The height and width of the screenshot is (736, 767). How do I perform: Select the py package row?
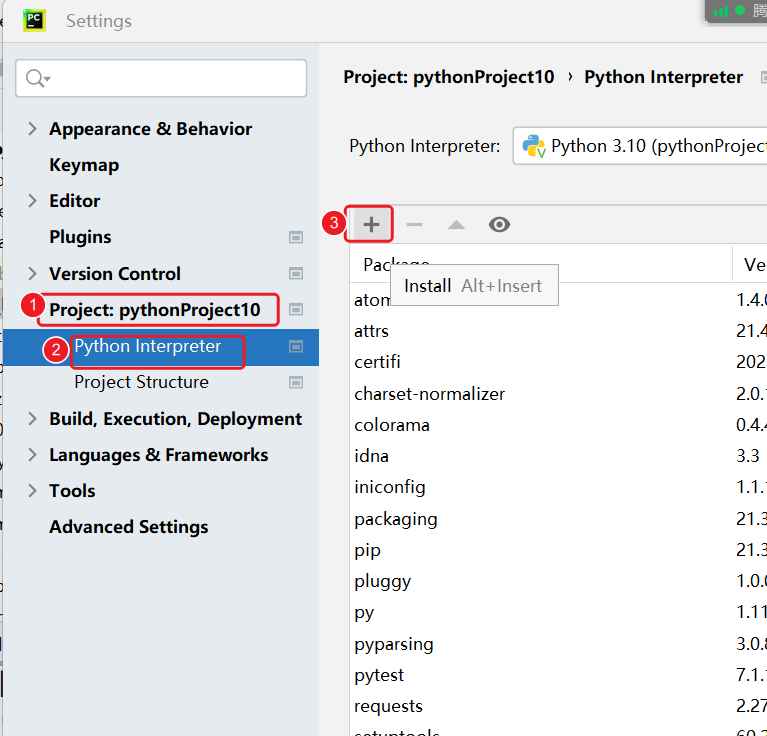pyautogui.click(x=558, y=612)
